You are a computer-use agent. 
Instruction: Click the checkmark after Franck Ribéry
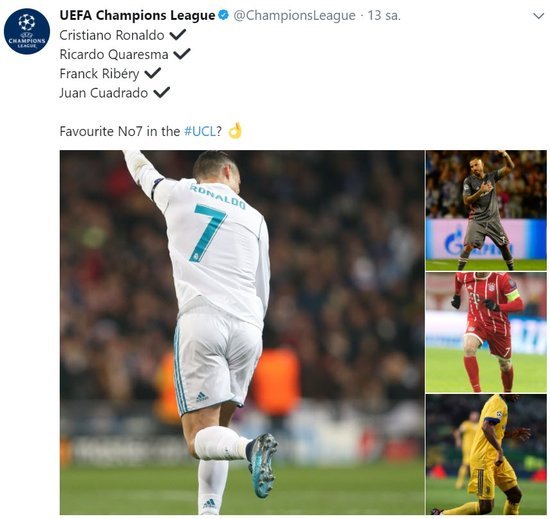pos(153,73)
